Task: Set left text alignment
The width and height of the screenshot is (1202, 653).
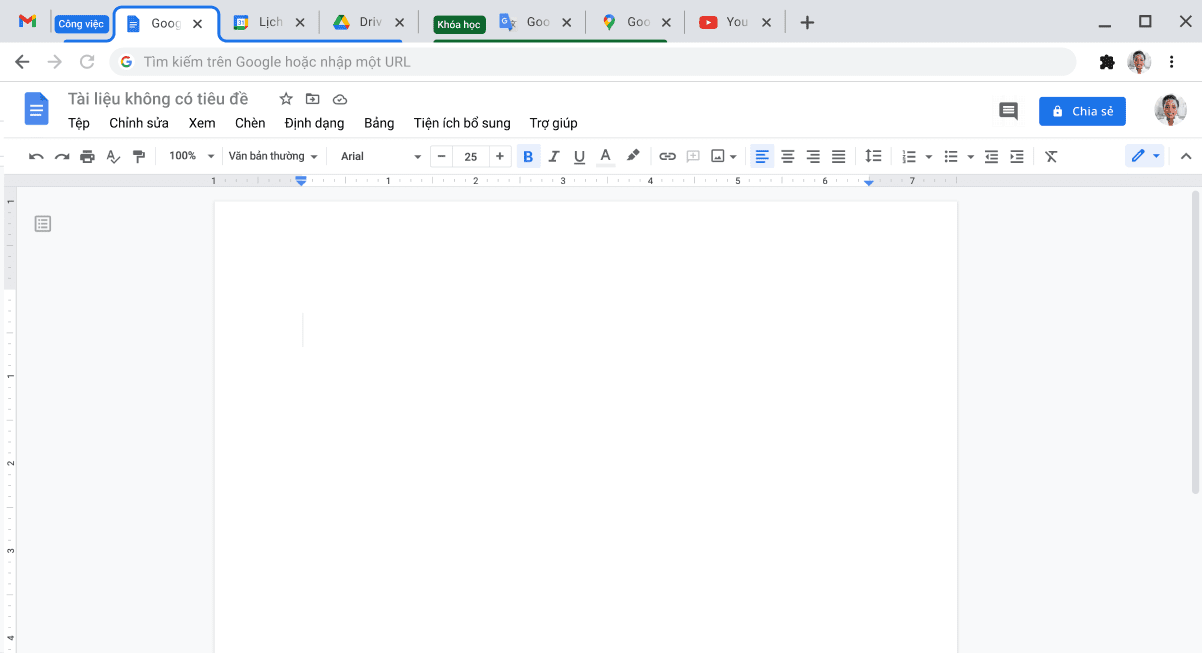Action: coord(762,156)
